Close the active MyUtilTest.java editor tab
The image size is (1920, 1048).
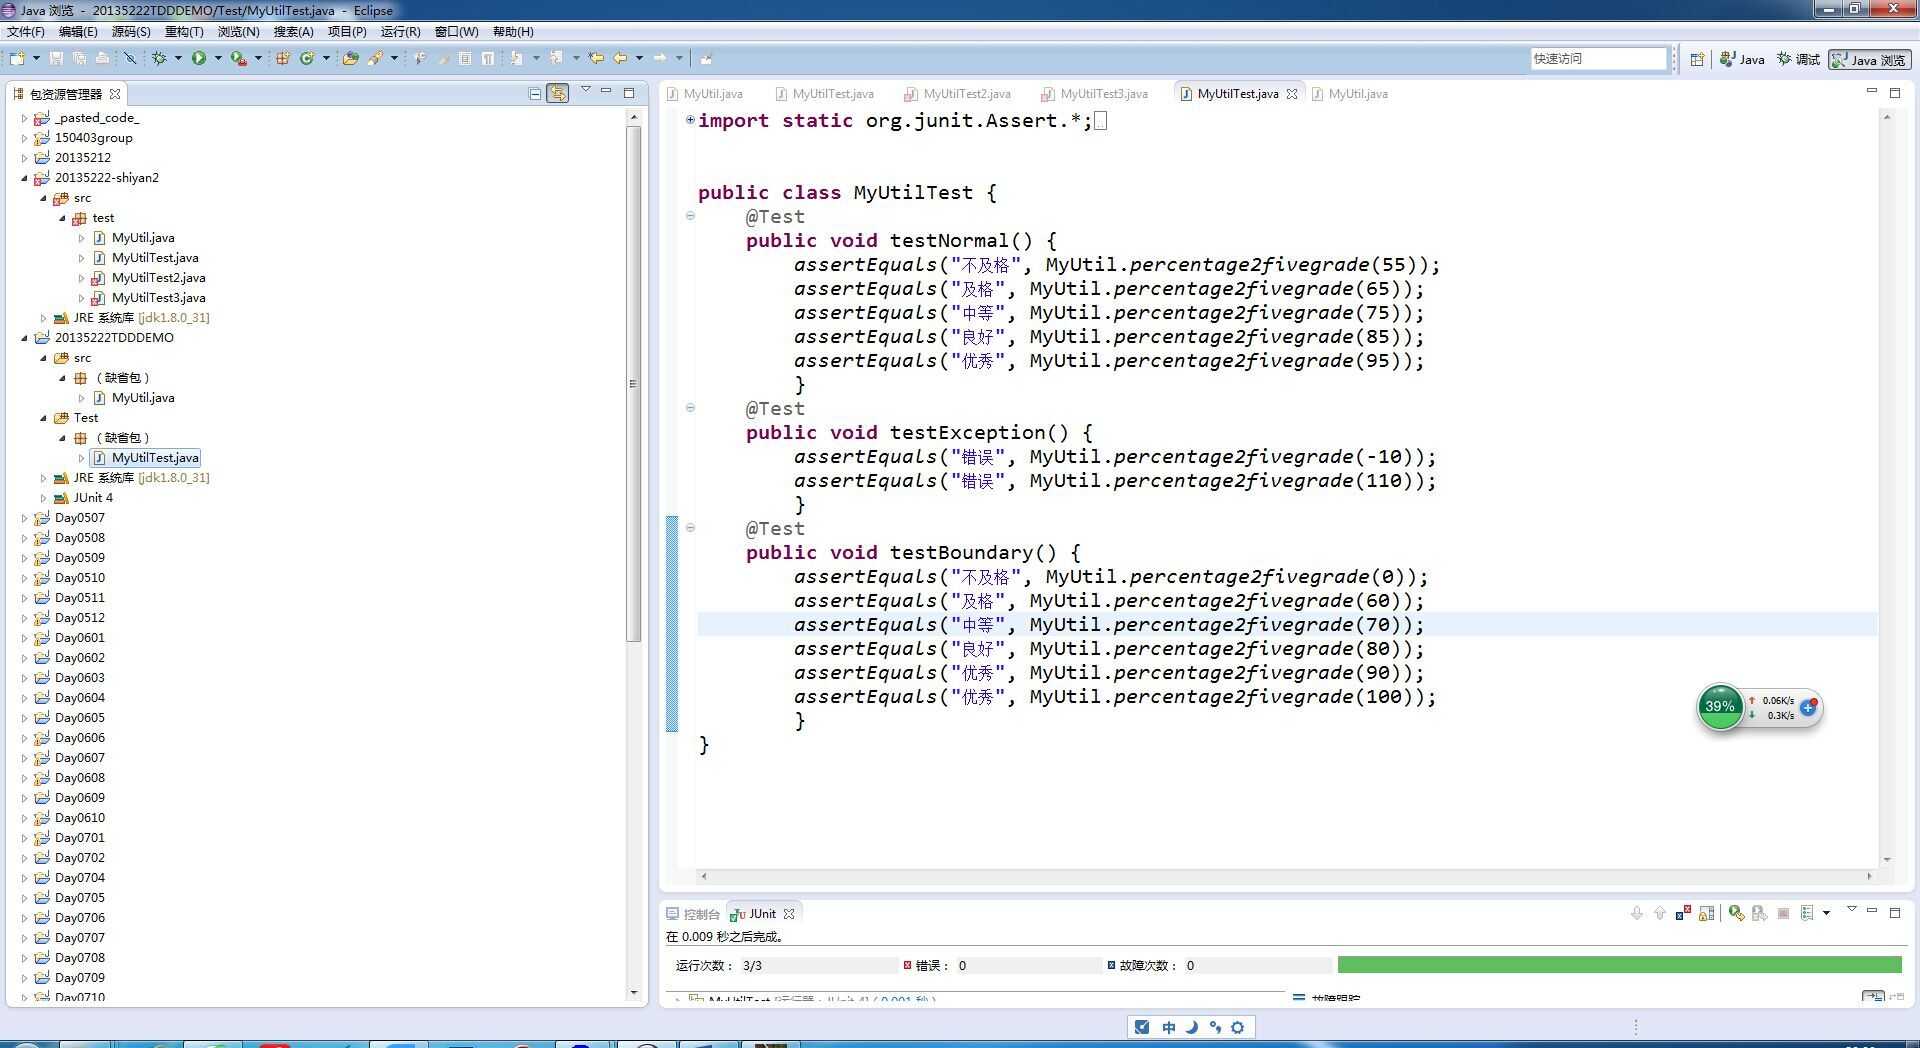1292,94
